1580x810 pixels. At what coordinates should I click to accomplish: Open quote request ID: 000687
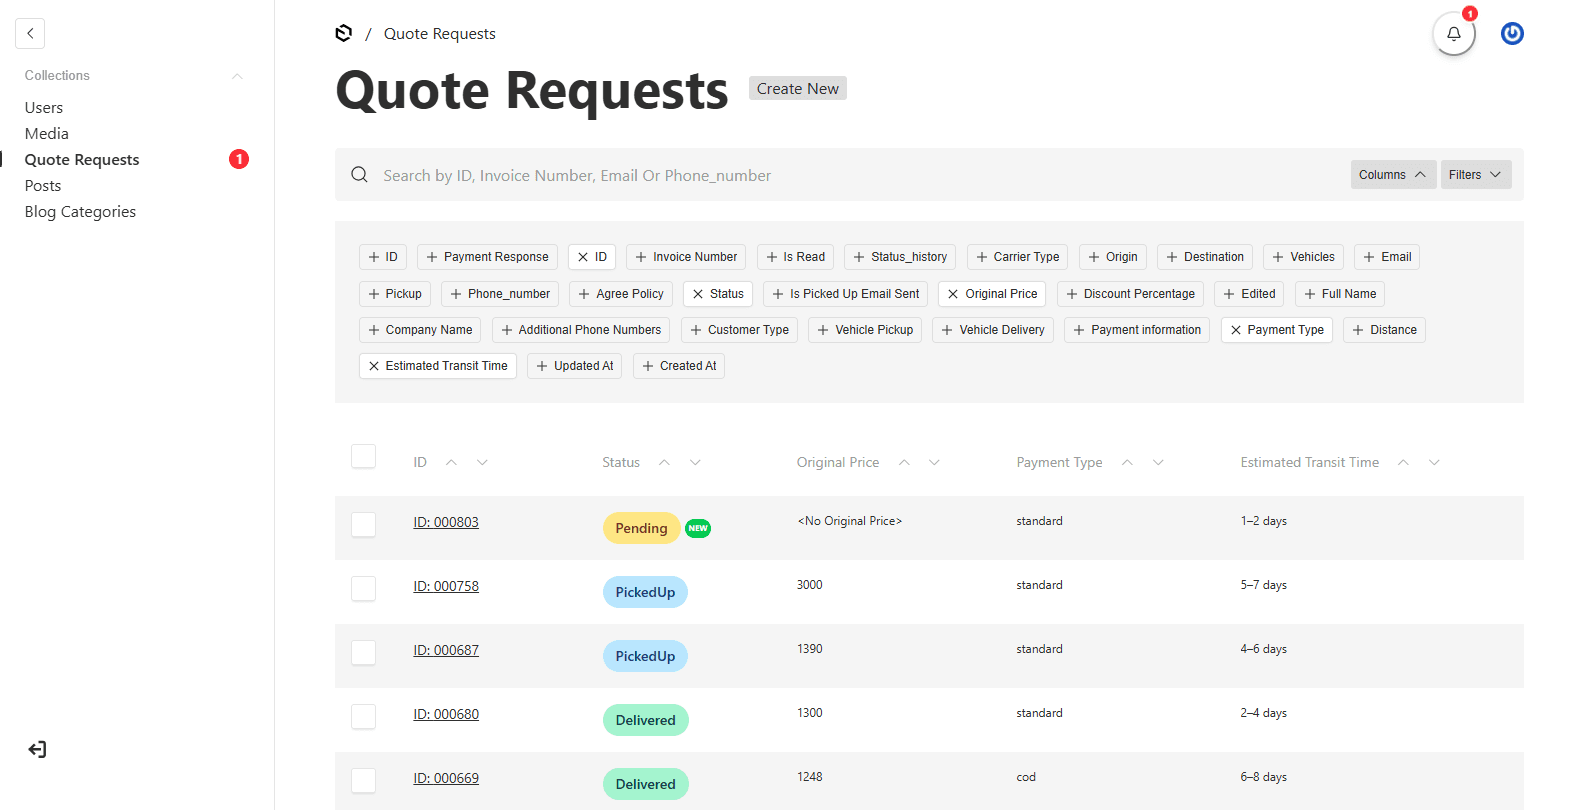(x=446, y=650)
